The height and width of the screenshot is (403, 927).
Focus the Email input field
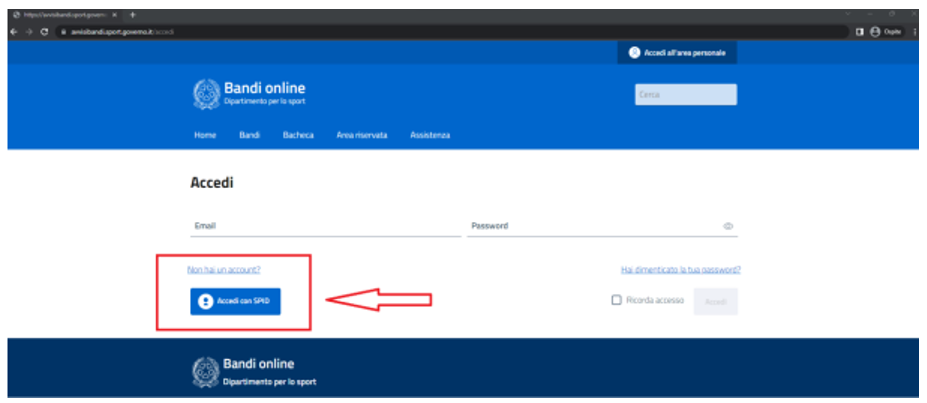point(325,226)
